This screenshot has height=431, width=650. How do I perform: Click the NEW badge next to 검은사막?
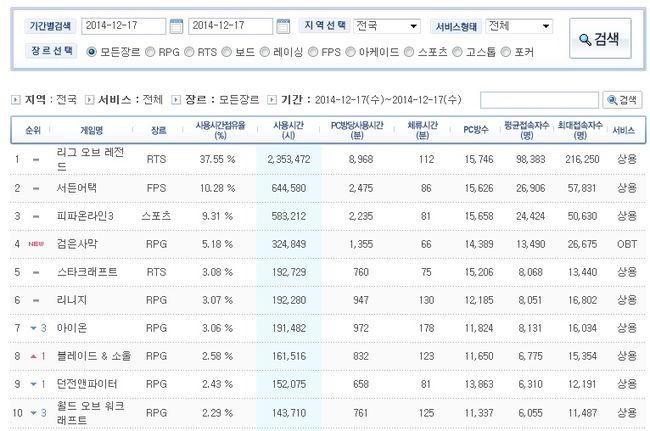(36, 243)
